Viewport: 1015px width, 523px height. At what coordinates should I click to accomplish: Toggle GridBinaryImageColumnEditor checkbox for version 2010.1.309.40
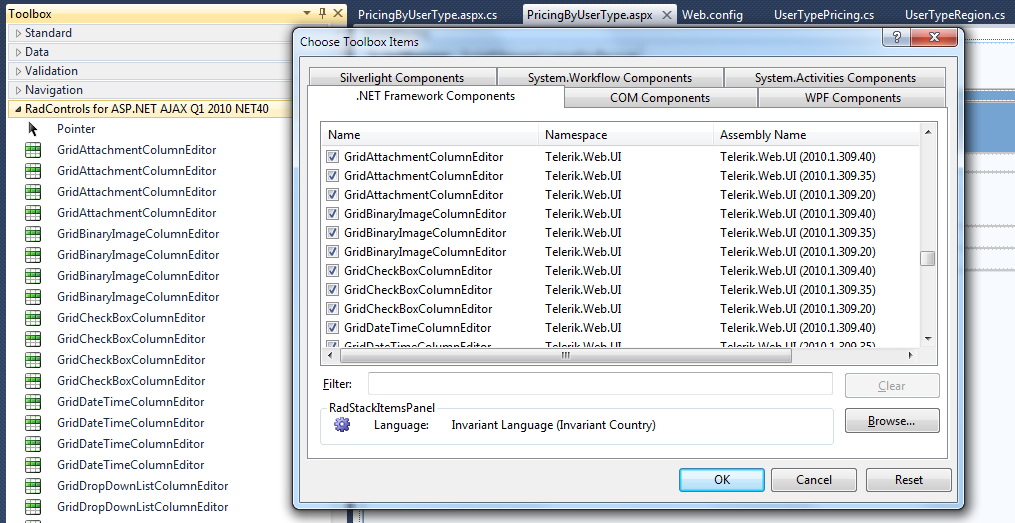click(332, 214)
